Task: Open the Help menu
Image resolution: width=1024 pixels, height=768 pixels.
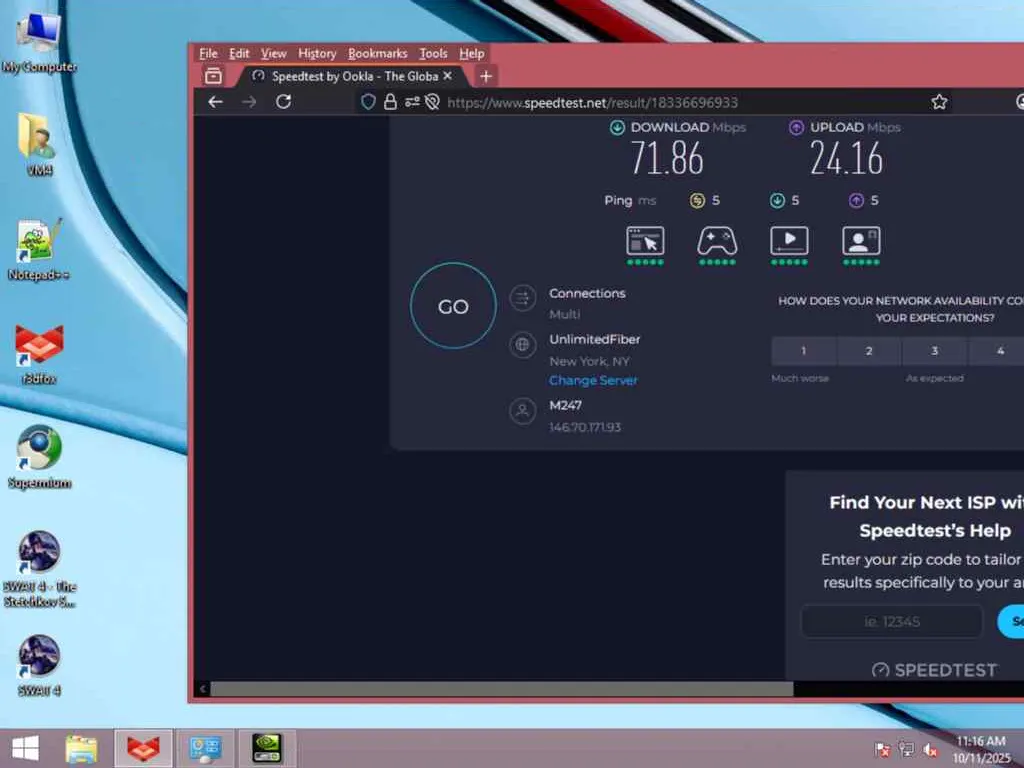Action: 472,54
